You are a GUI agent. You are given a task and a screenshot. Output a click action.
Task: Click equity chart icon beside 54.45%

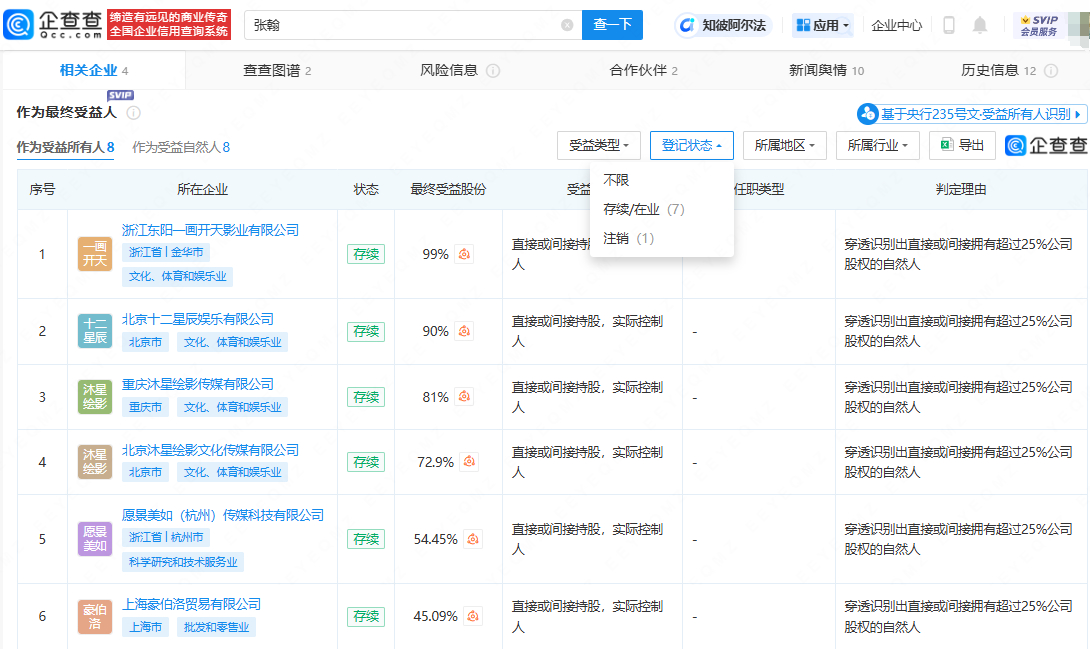(473, 539)
